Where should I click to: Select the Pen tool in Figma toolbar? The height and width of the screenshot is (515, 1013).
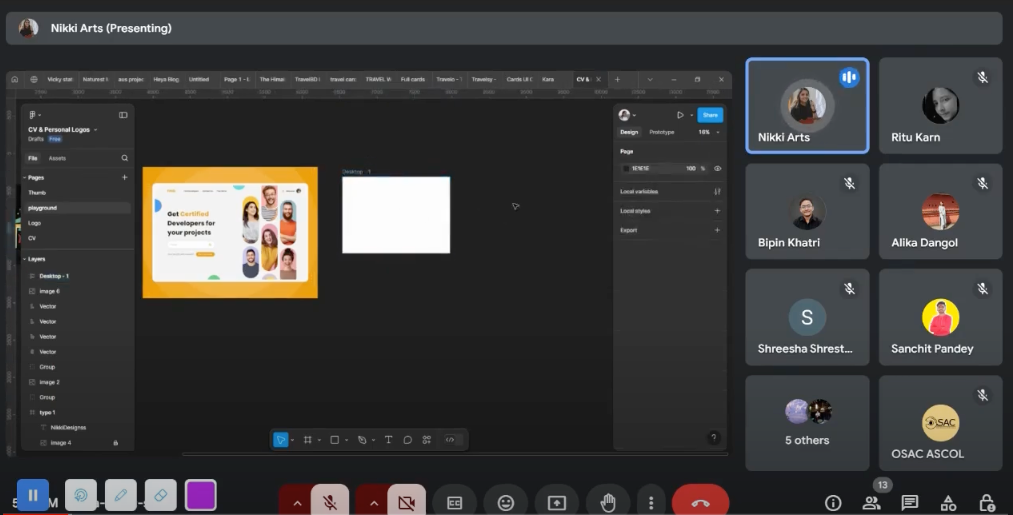(362, 440)
